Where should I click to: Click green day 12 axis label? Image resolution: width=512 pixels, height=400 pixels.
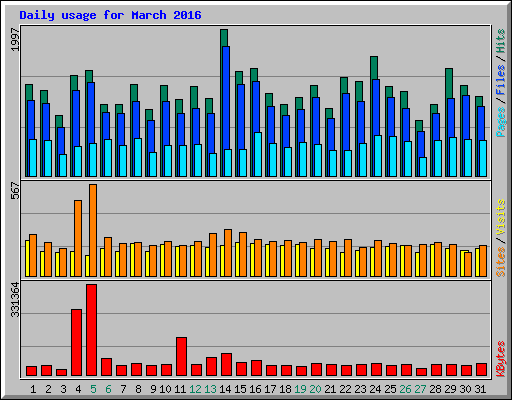pos(195,389)
